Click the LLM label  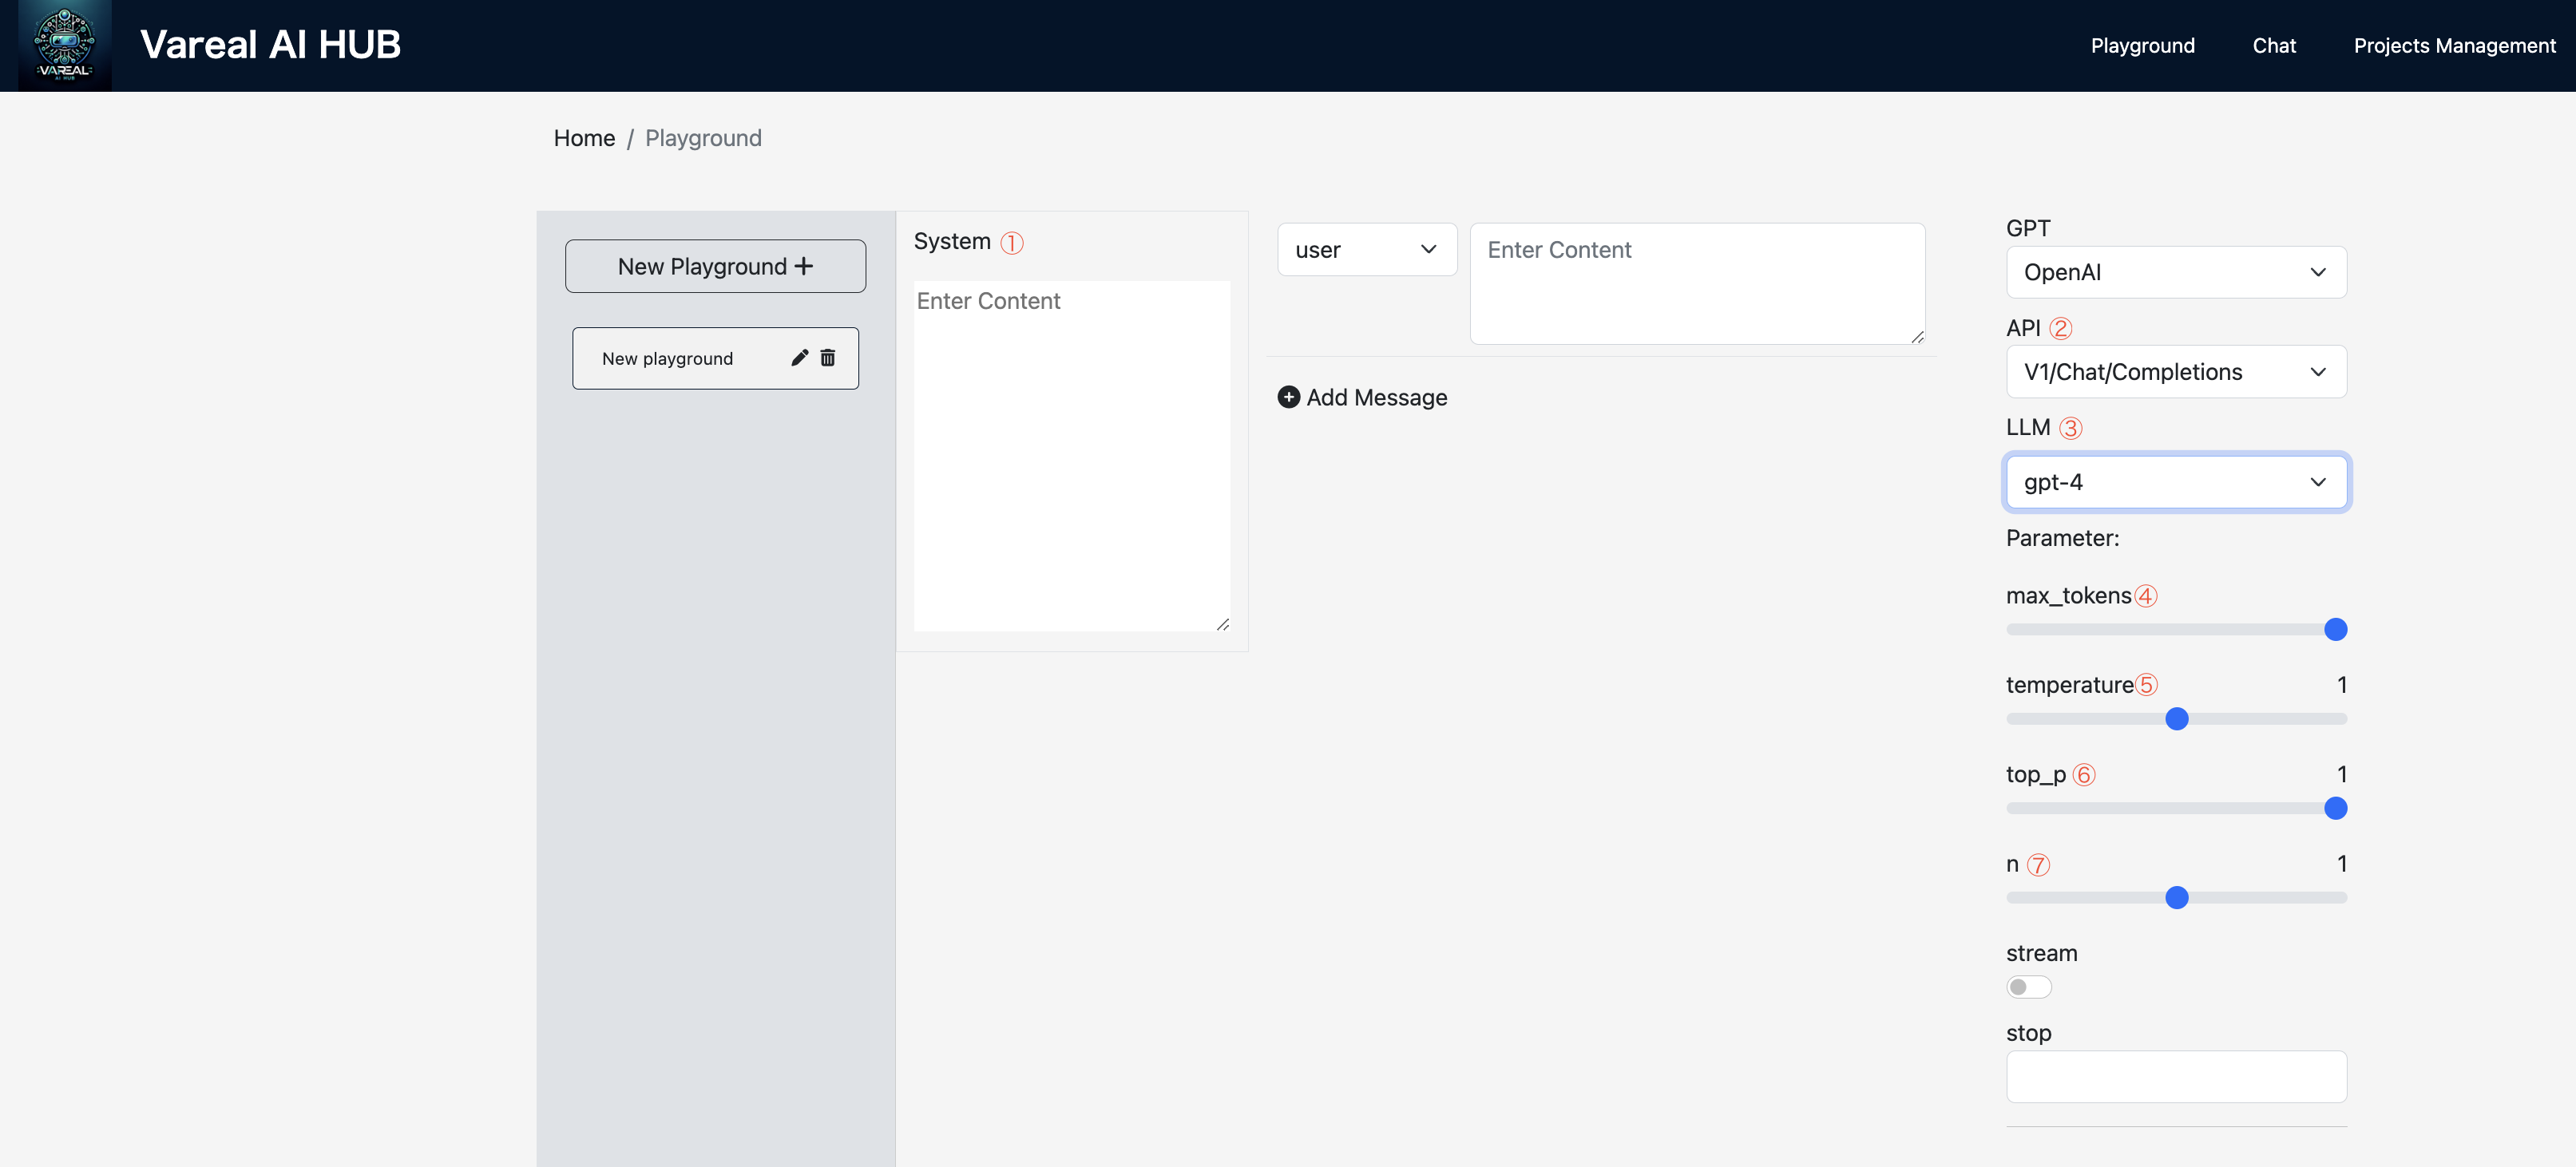tap(2027, 427)
